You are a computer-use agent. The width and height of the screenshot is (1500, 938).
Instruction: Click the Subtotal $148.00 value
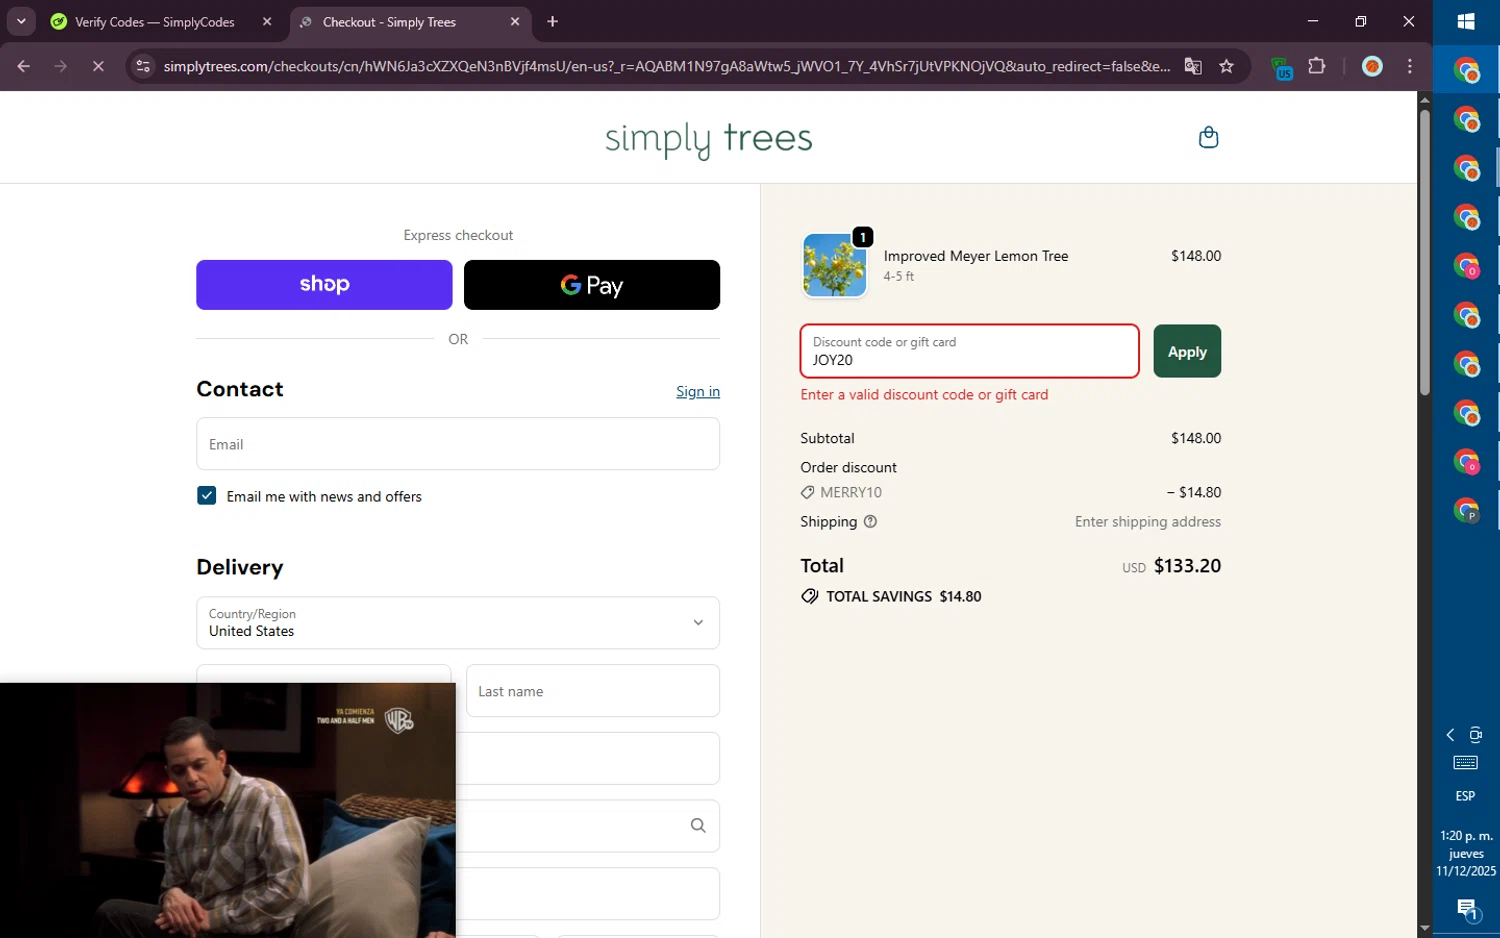[1196, 438]
